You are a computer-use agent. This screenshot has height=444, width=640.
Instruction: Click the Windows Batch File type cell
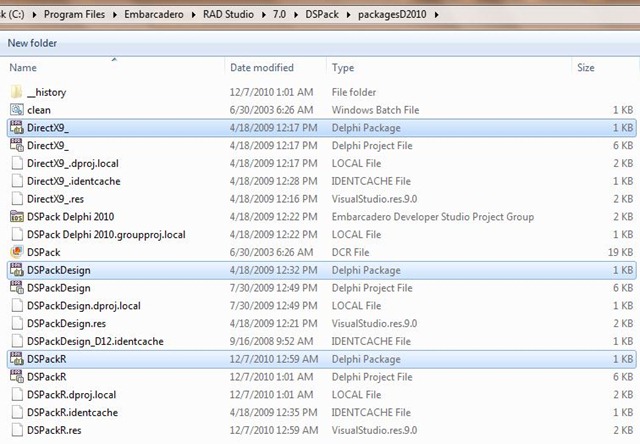[375, 110]
